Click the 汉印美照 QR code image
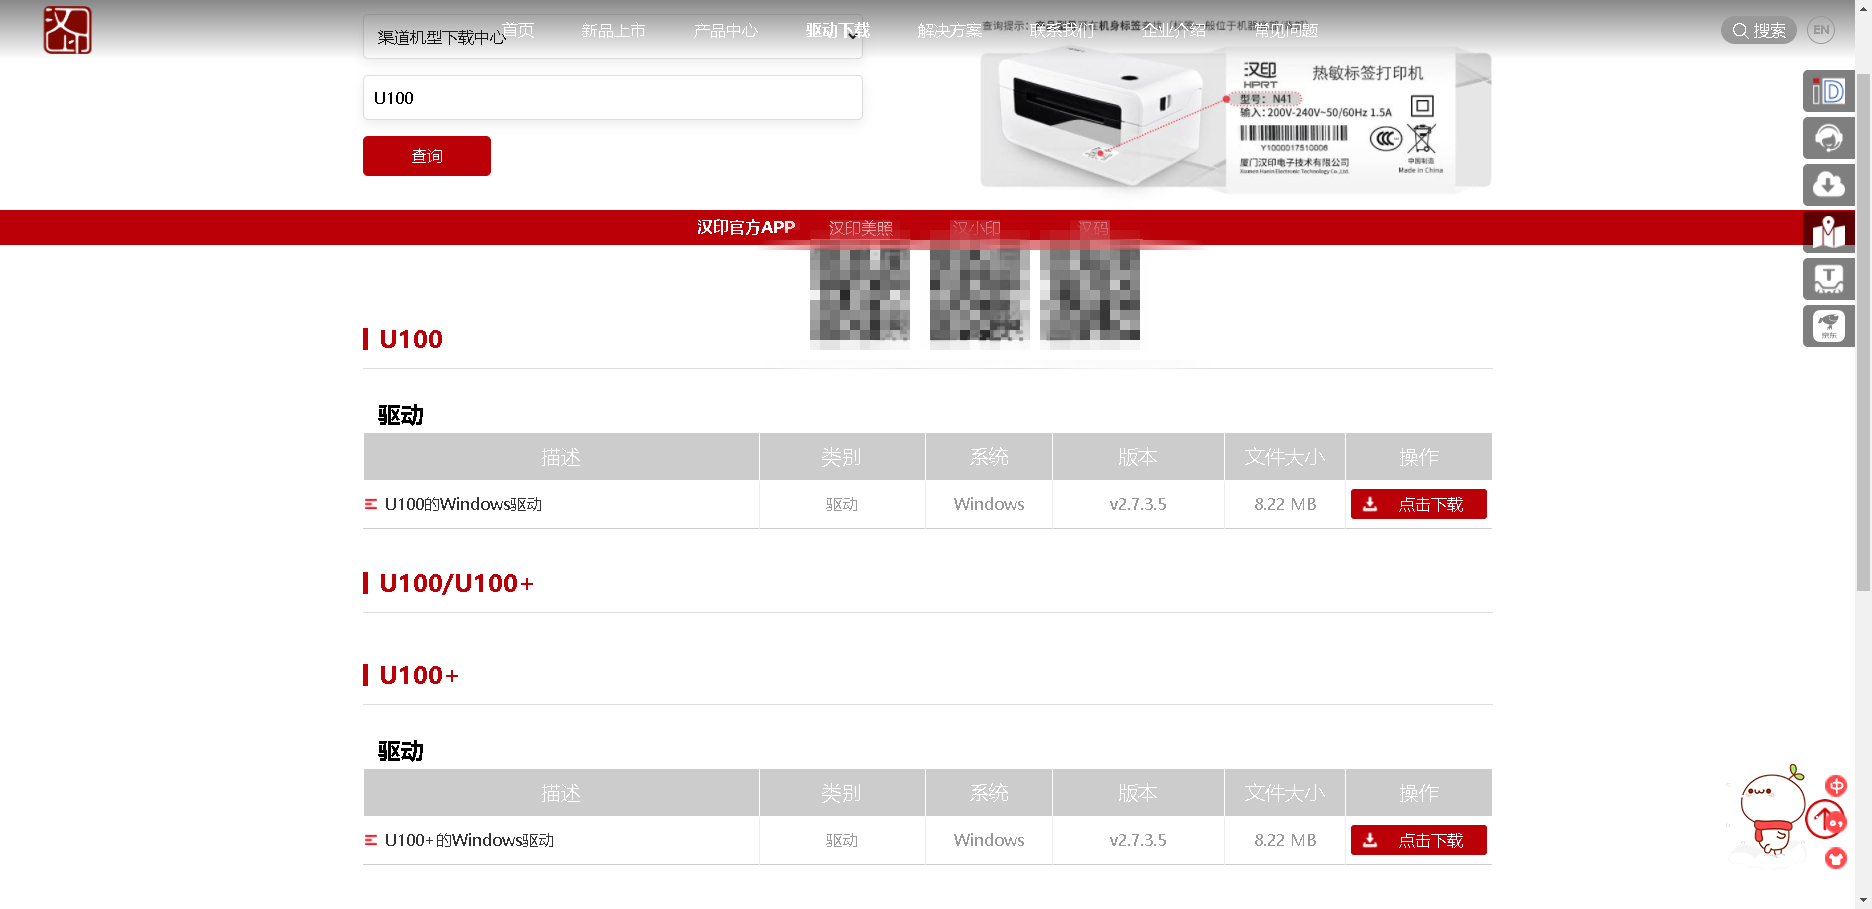 click(x=860, y=295)
